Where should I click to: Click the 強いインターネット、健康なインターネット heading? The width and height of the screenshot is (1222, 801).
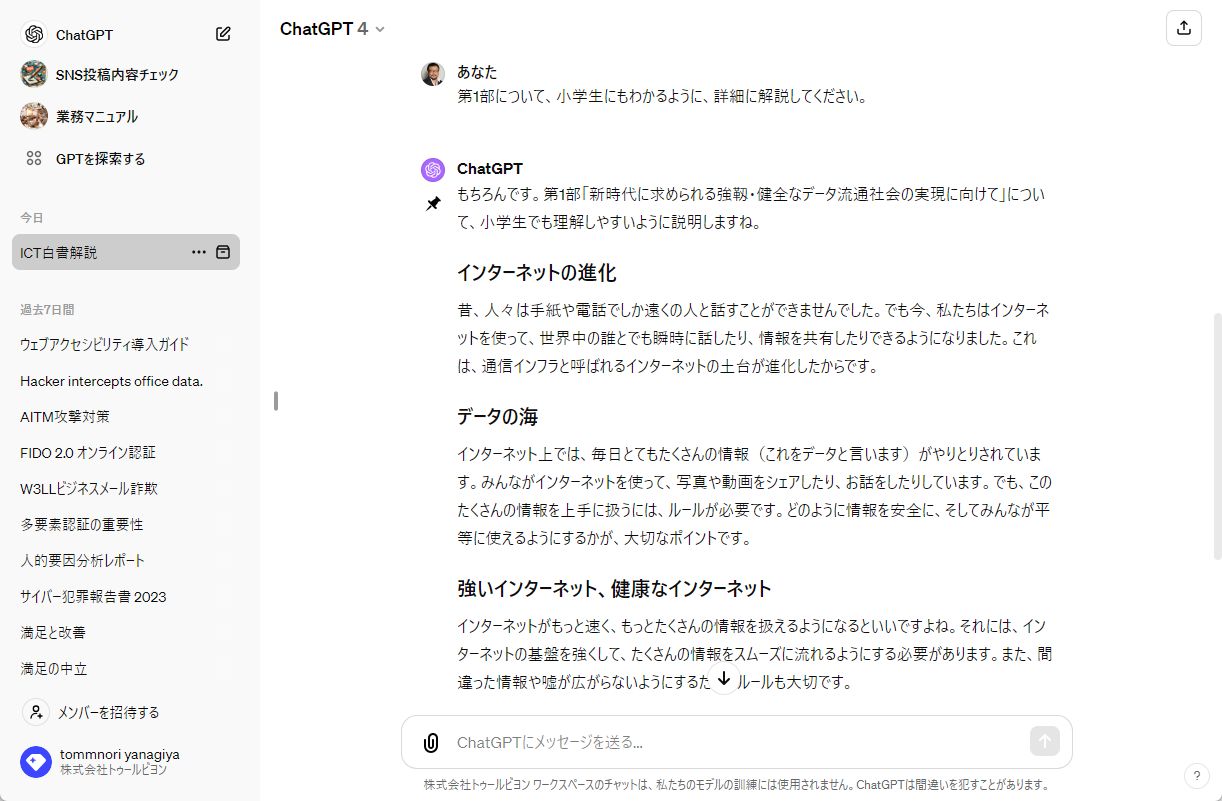tap(614, 588)
